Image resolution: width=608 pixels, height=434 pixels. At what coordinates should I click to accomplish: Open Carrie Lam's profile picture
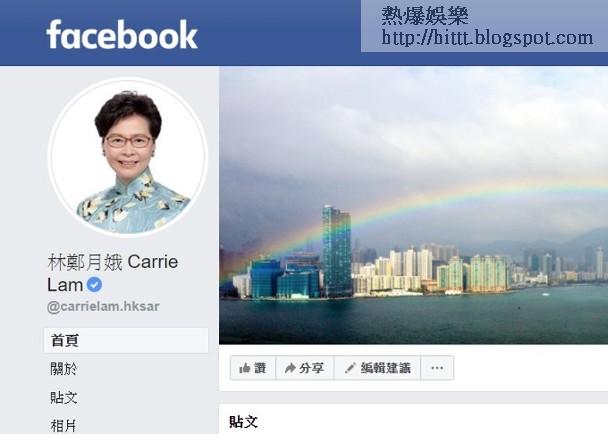[128, 157]
